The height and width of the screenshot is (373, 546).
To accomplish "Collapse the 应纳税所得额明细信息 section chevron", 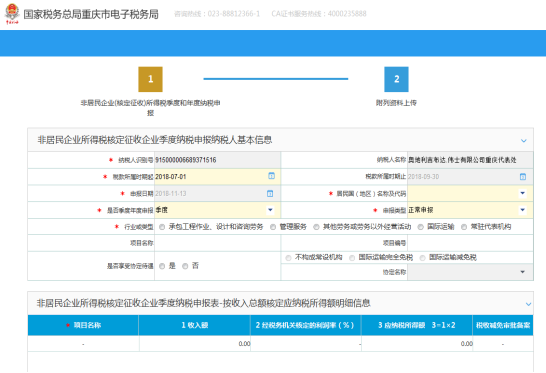I will click(x=528, y=304).
